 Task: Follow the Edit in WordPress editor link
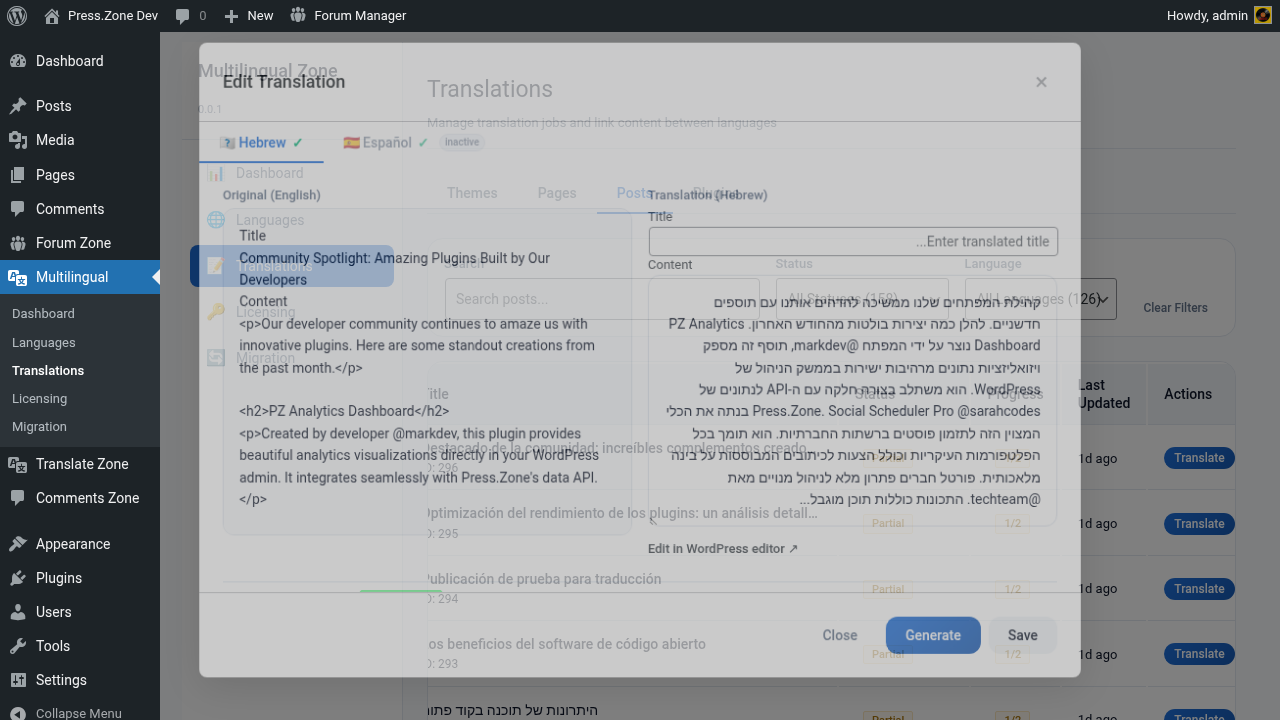click(x=723, y=549)
